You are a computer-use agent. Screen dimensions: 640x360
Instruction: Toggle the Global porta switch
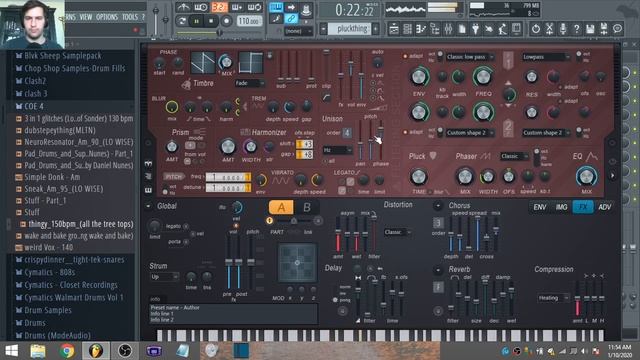pyautogui.click(x=186, y=242)
